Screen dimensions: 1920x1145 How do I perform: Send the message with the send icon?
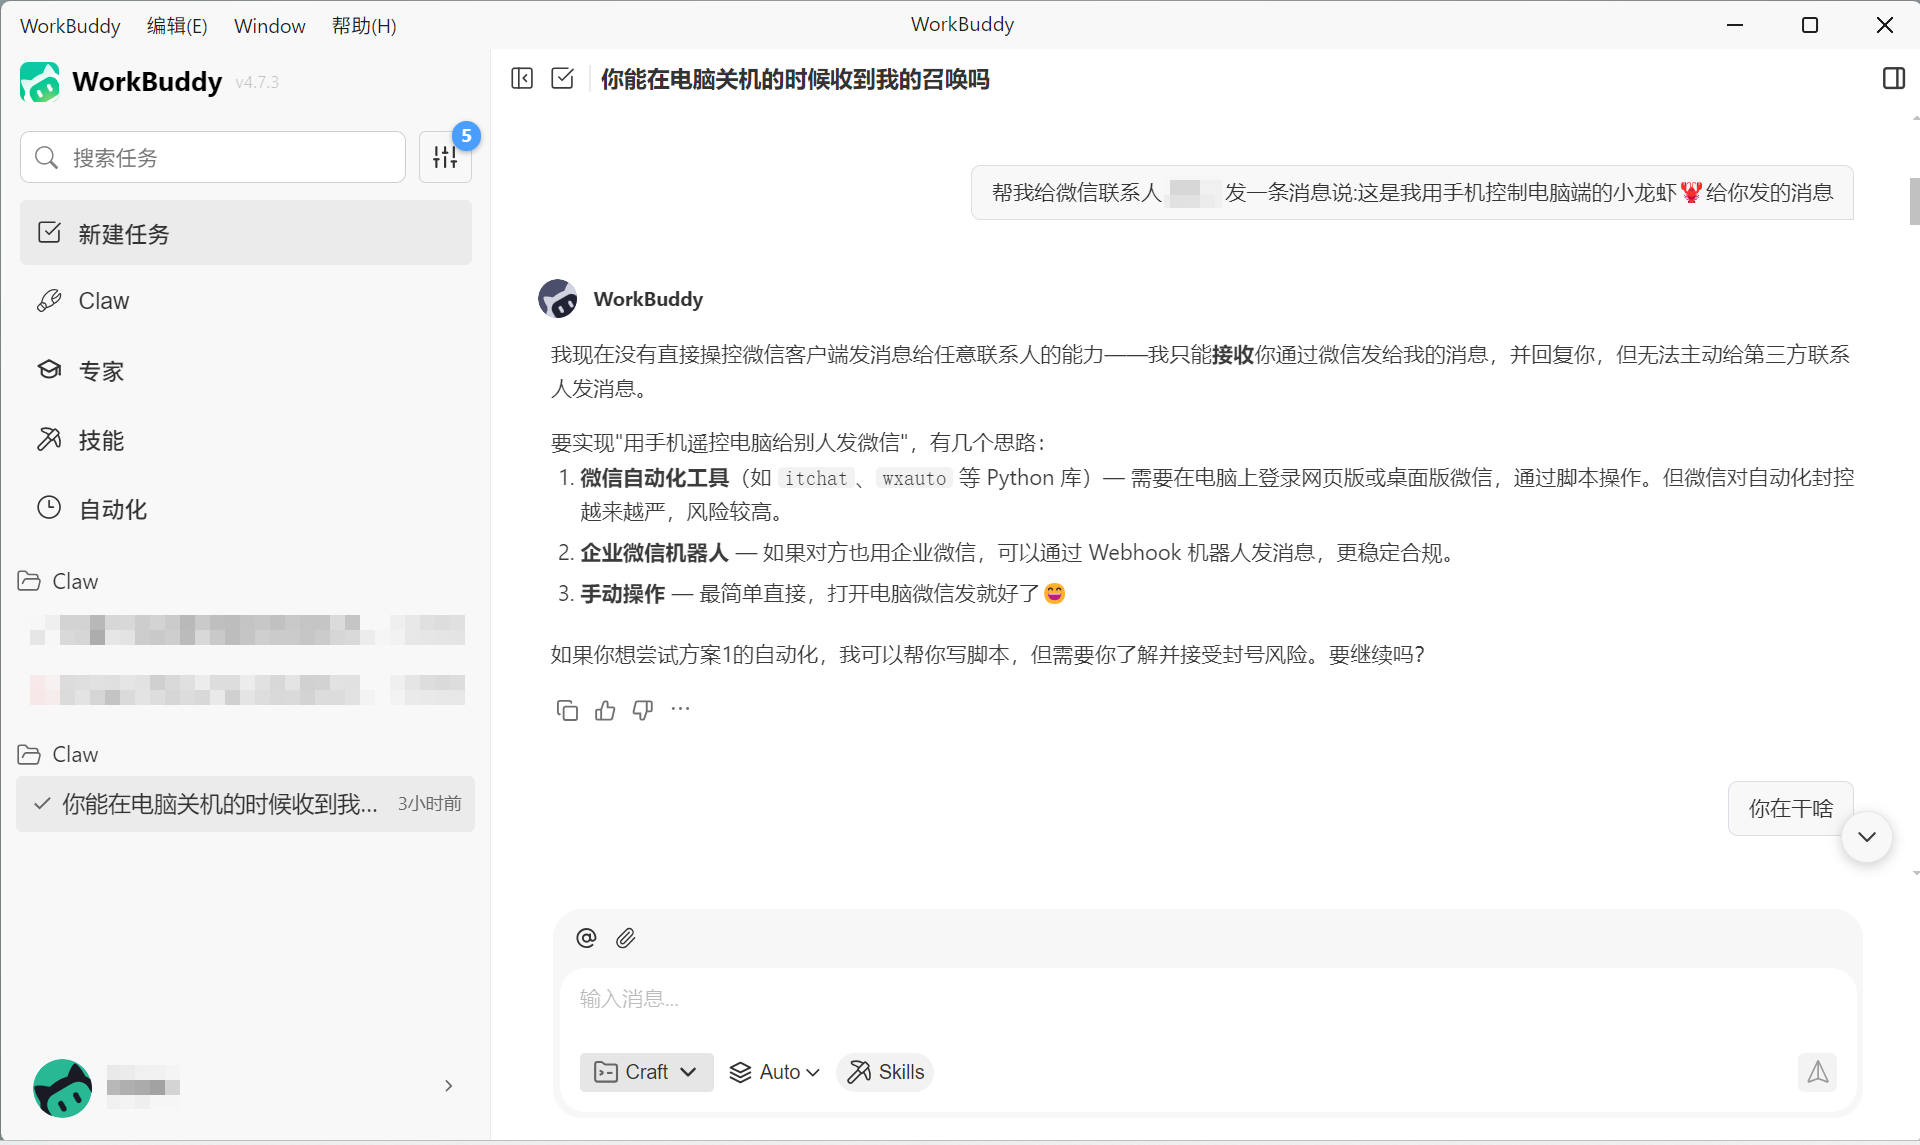pyautogui.click(x=1817, y=1072)
